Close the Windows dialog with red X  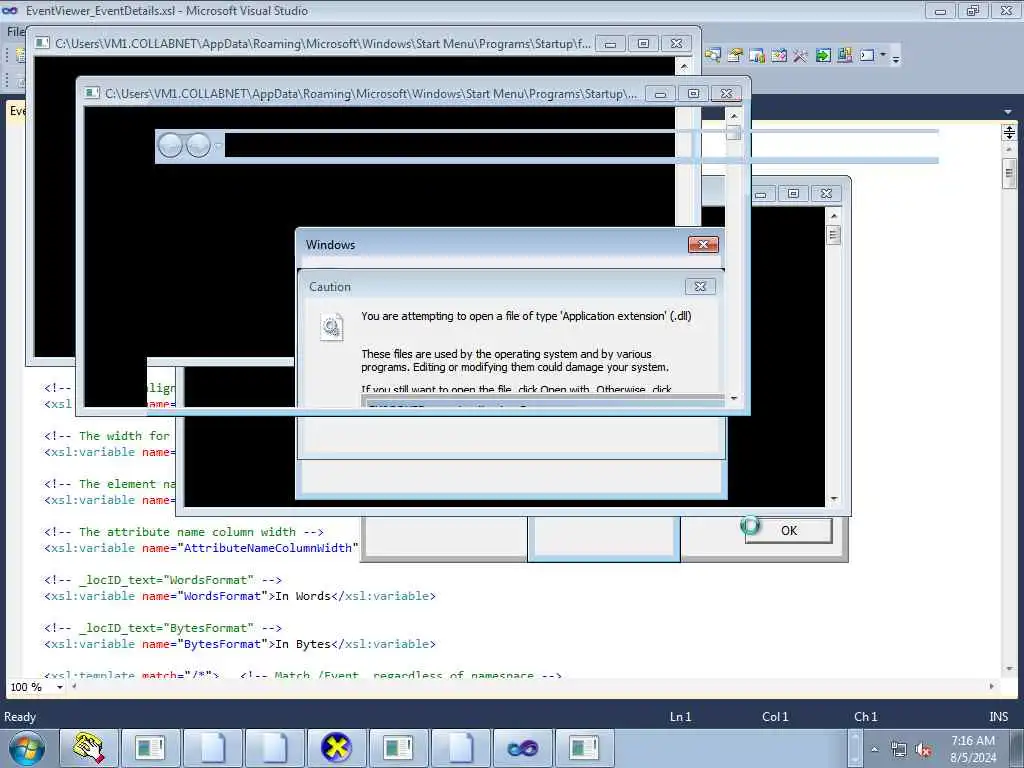703,244
